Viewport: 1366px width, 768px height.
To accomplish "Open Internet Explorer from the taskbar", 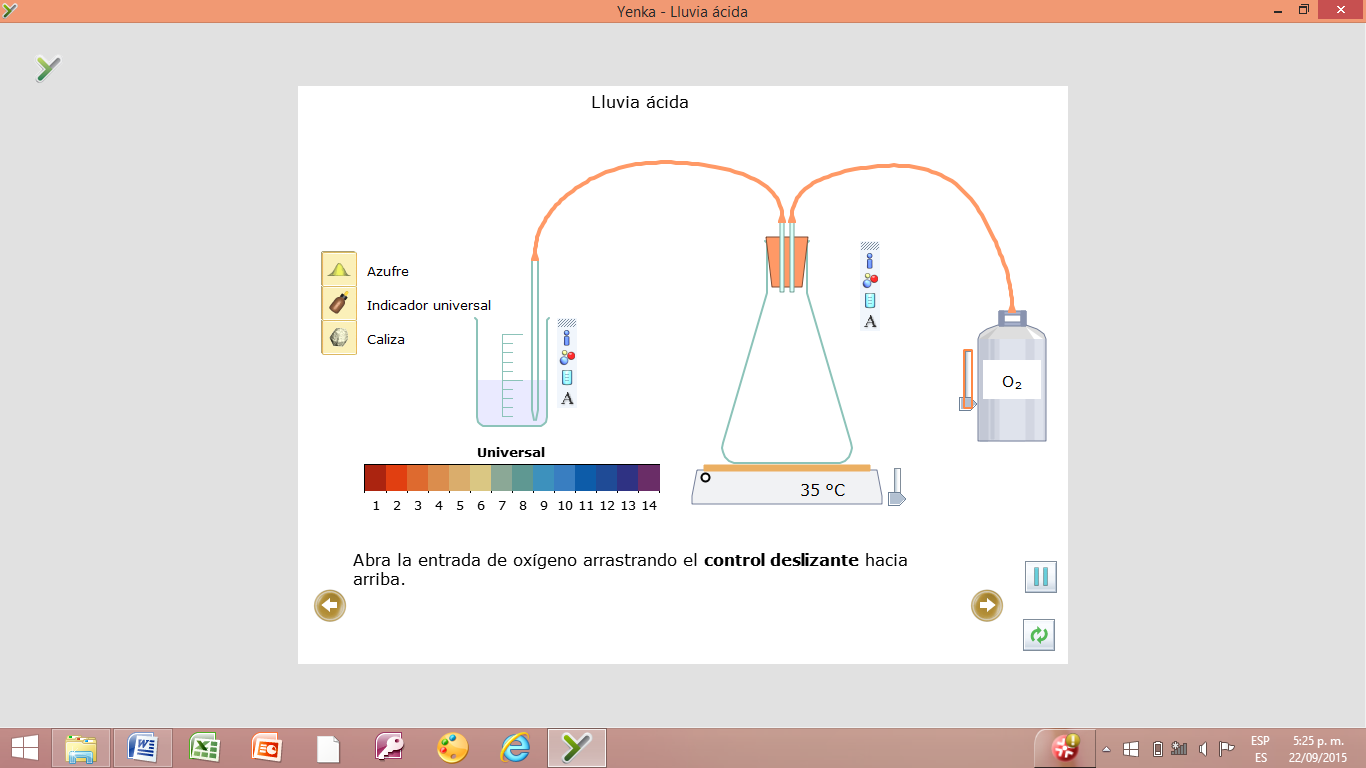I will tap(514, 747).
